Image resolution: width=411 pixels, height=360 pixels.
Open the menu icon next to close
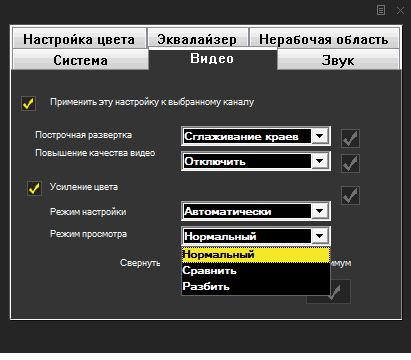coord(381,10)
